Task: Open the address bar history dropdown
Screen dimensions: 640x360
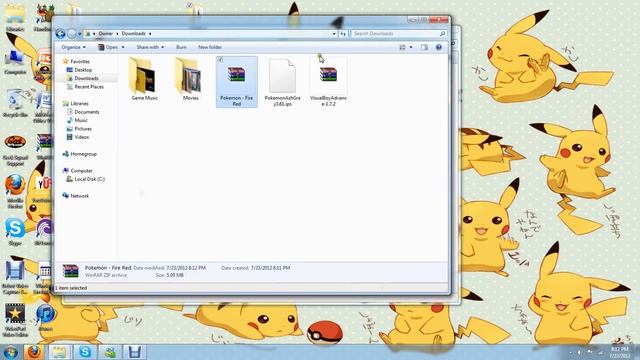Action: [334, 33]
